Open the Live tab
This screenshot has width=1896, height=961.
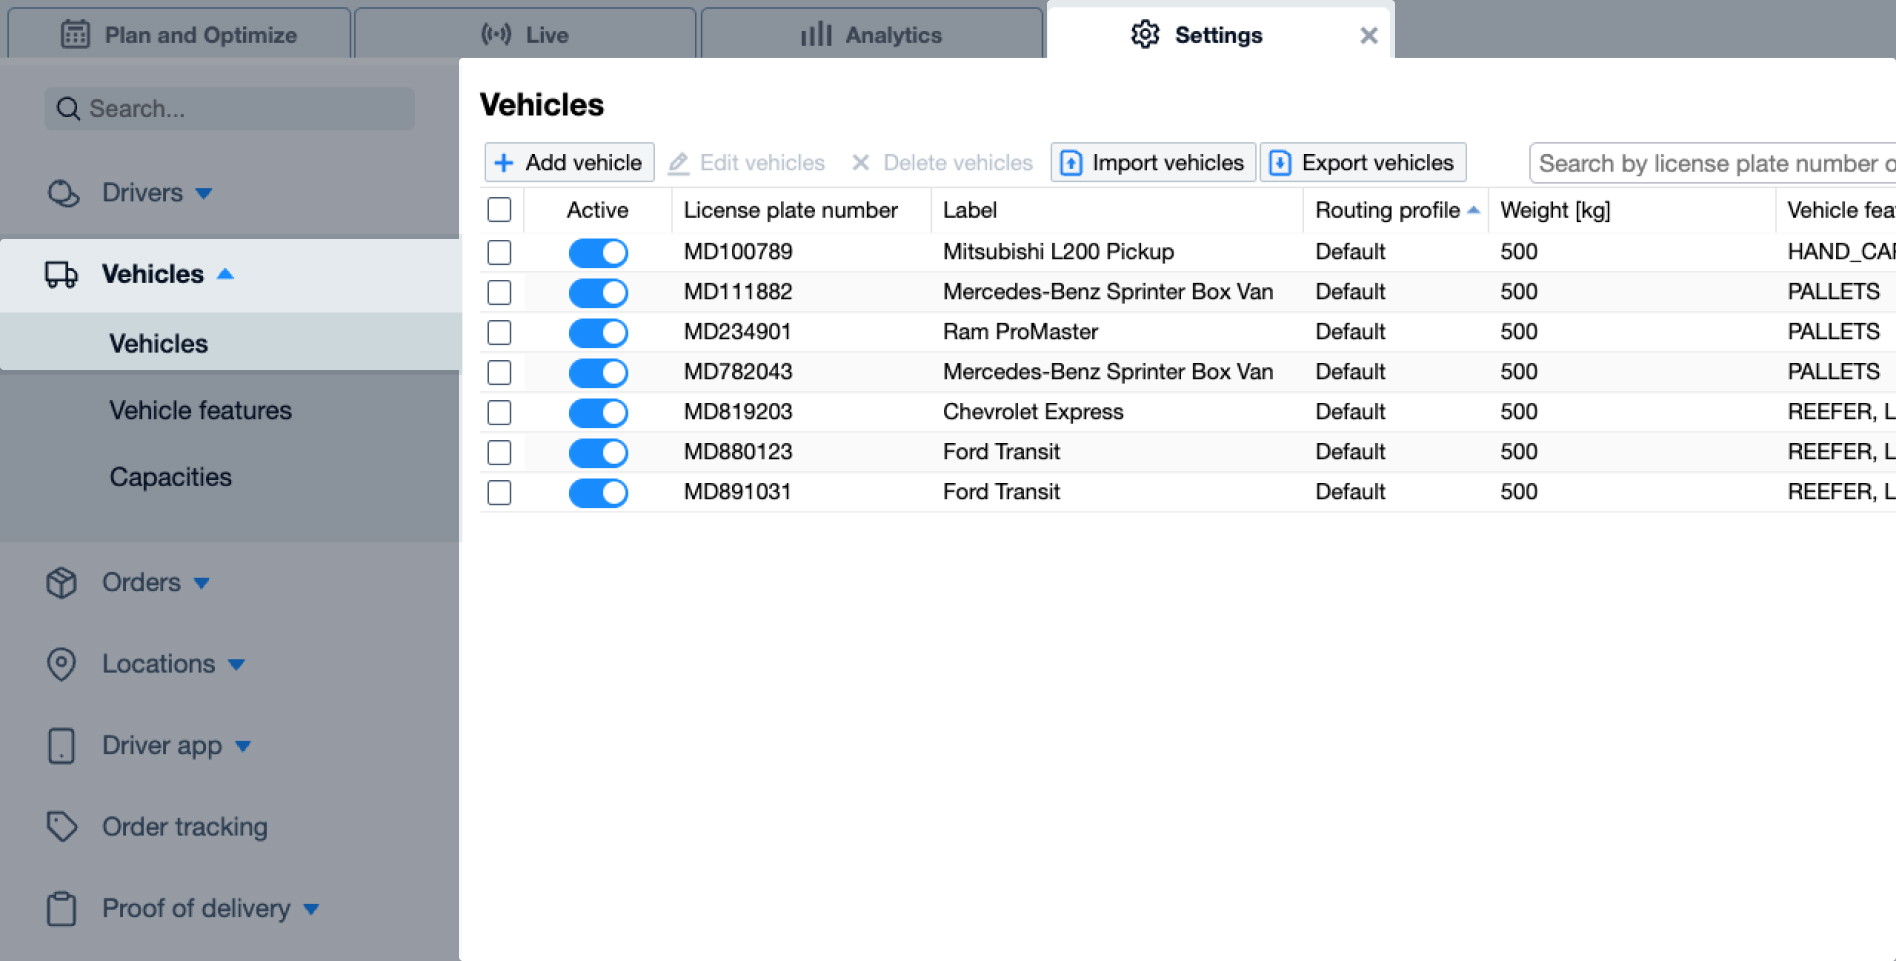click(524, 35)
